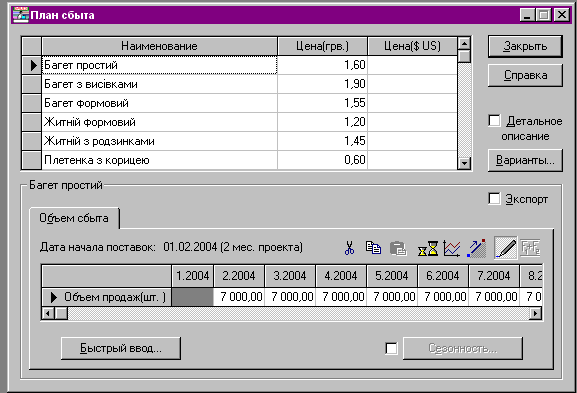Tick the Экспорт checkbox
This screenshot has height=393, width=577.
pyautogui.click(x=494, y=199)
